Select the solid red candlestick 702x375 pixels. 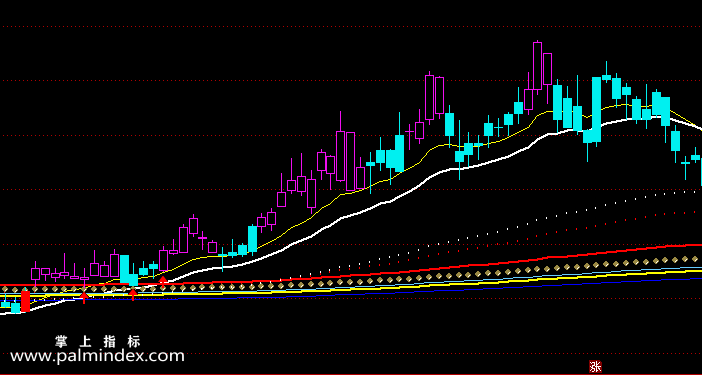26,301
